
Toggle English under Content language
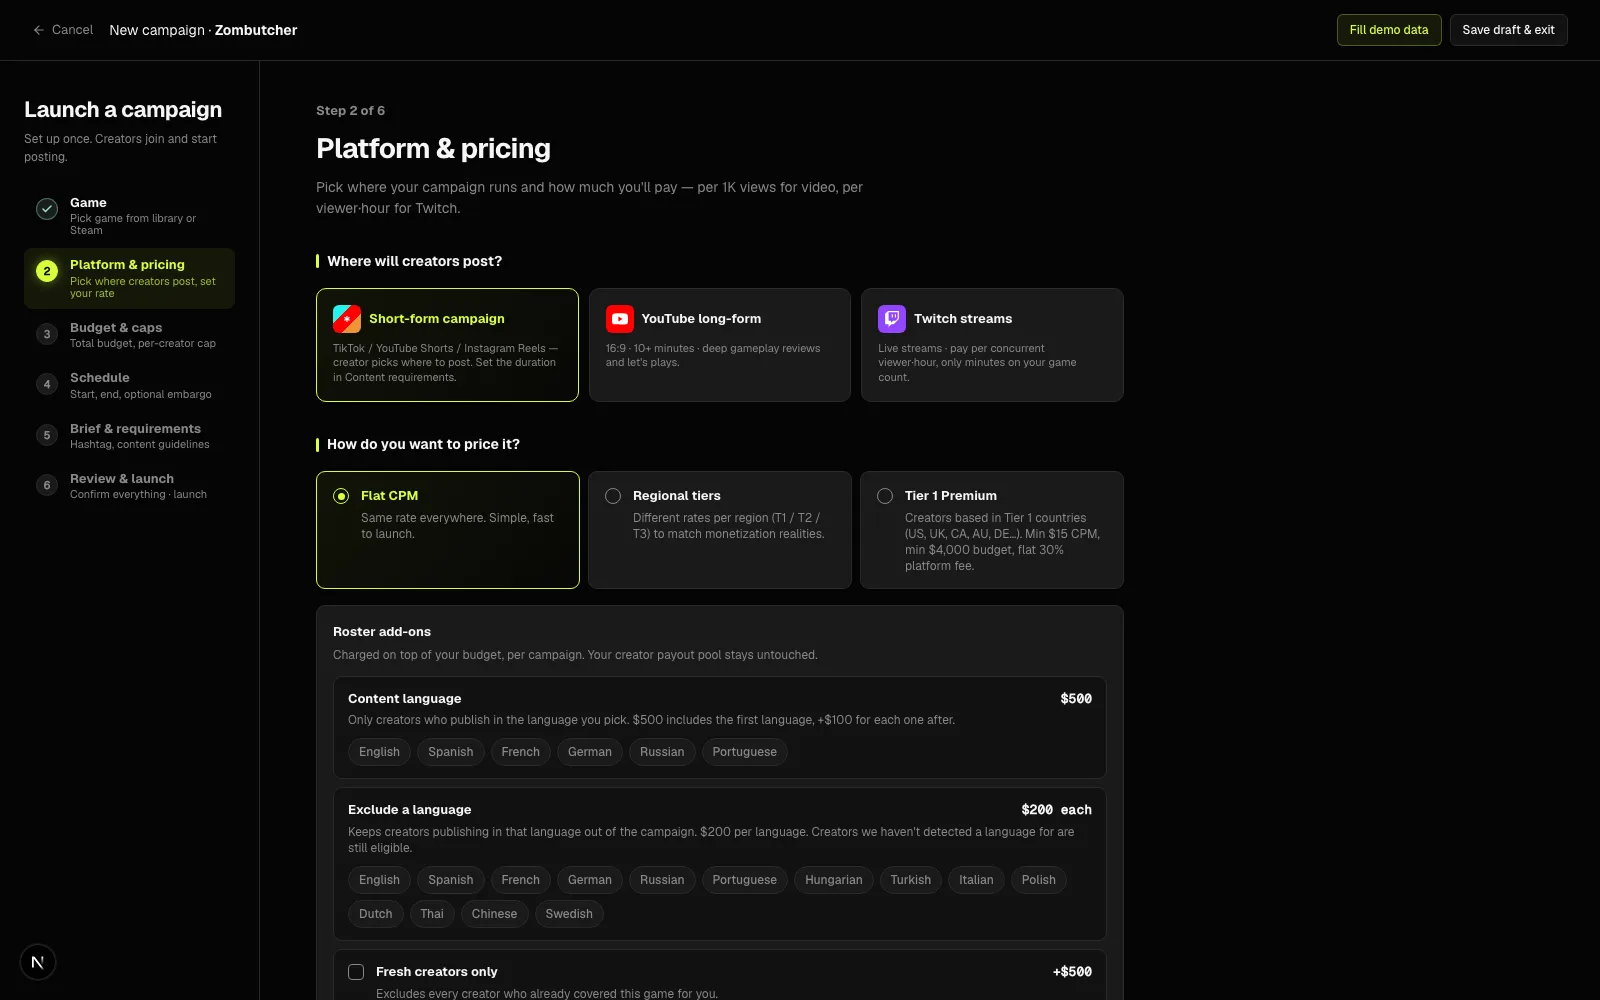(379, 752)
